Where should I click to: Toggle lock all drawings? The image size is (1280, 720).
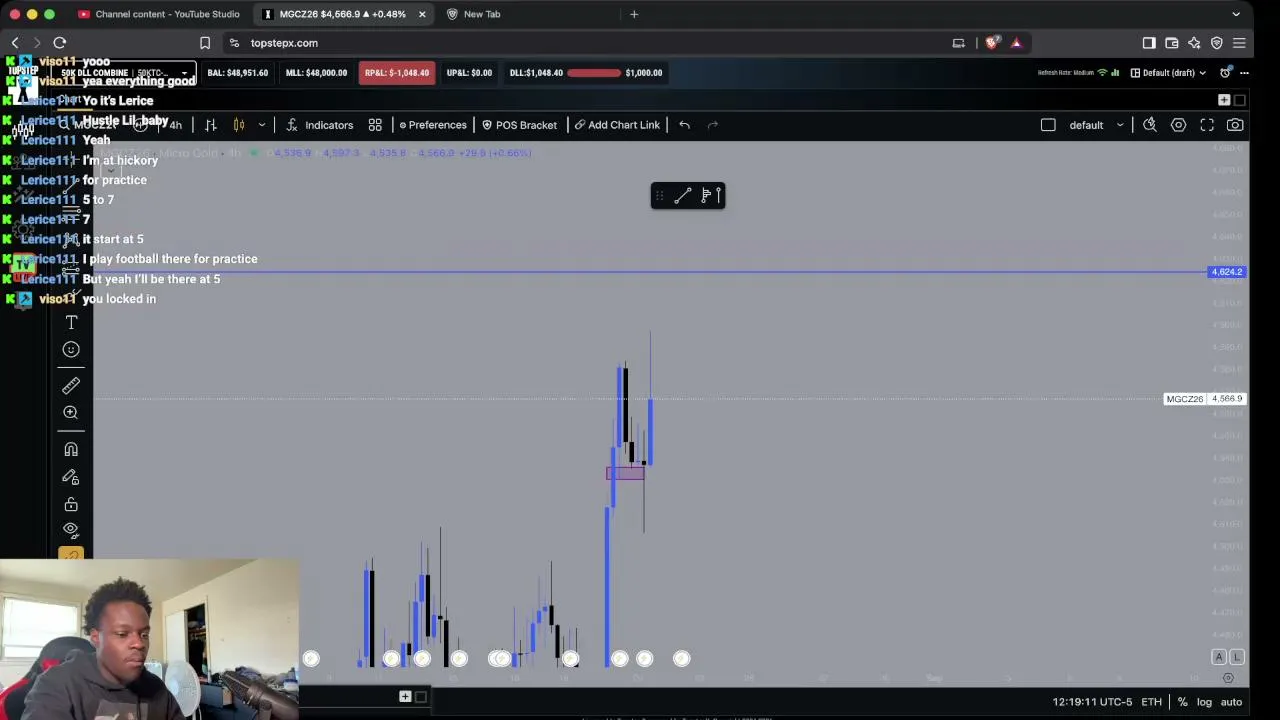71,504
